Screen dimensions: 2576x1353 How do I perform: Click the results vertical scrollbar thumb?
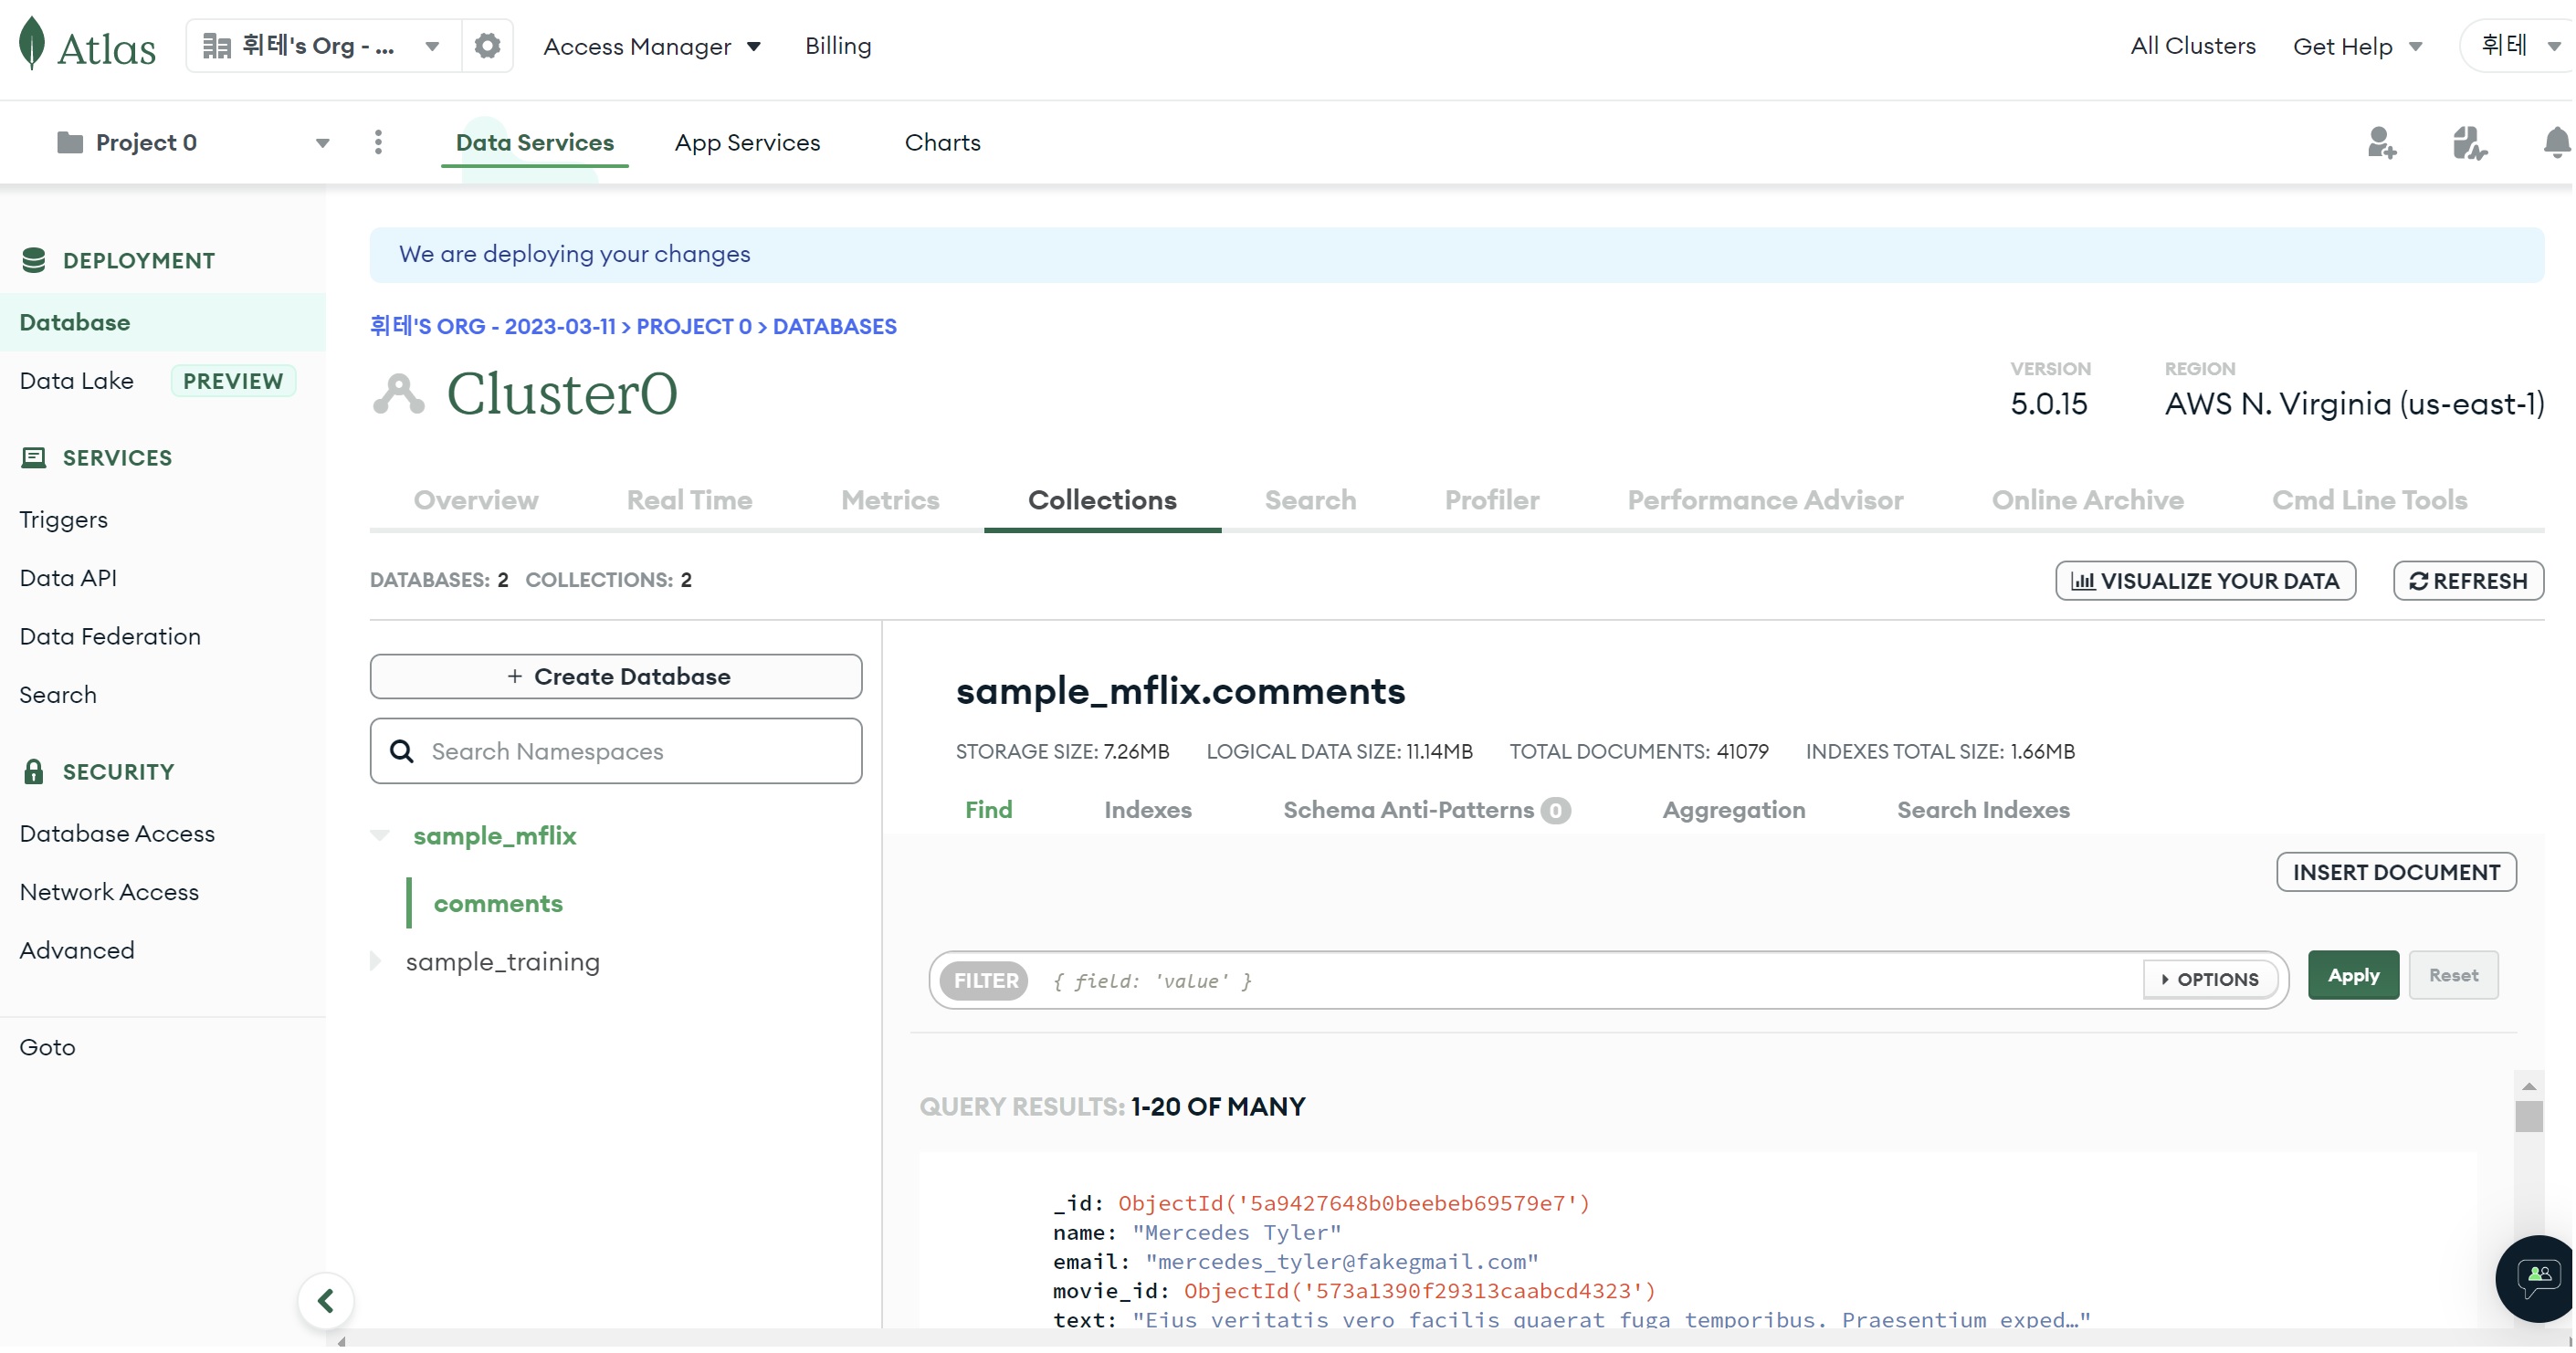[2529, 1117]
